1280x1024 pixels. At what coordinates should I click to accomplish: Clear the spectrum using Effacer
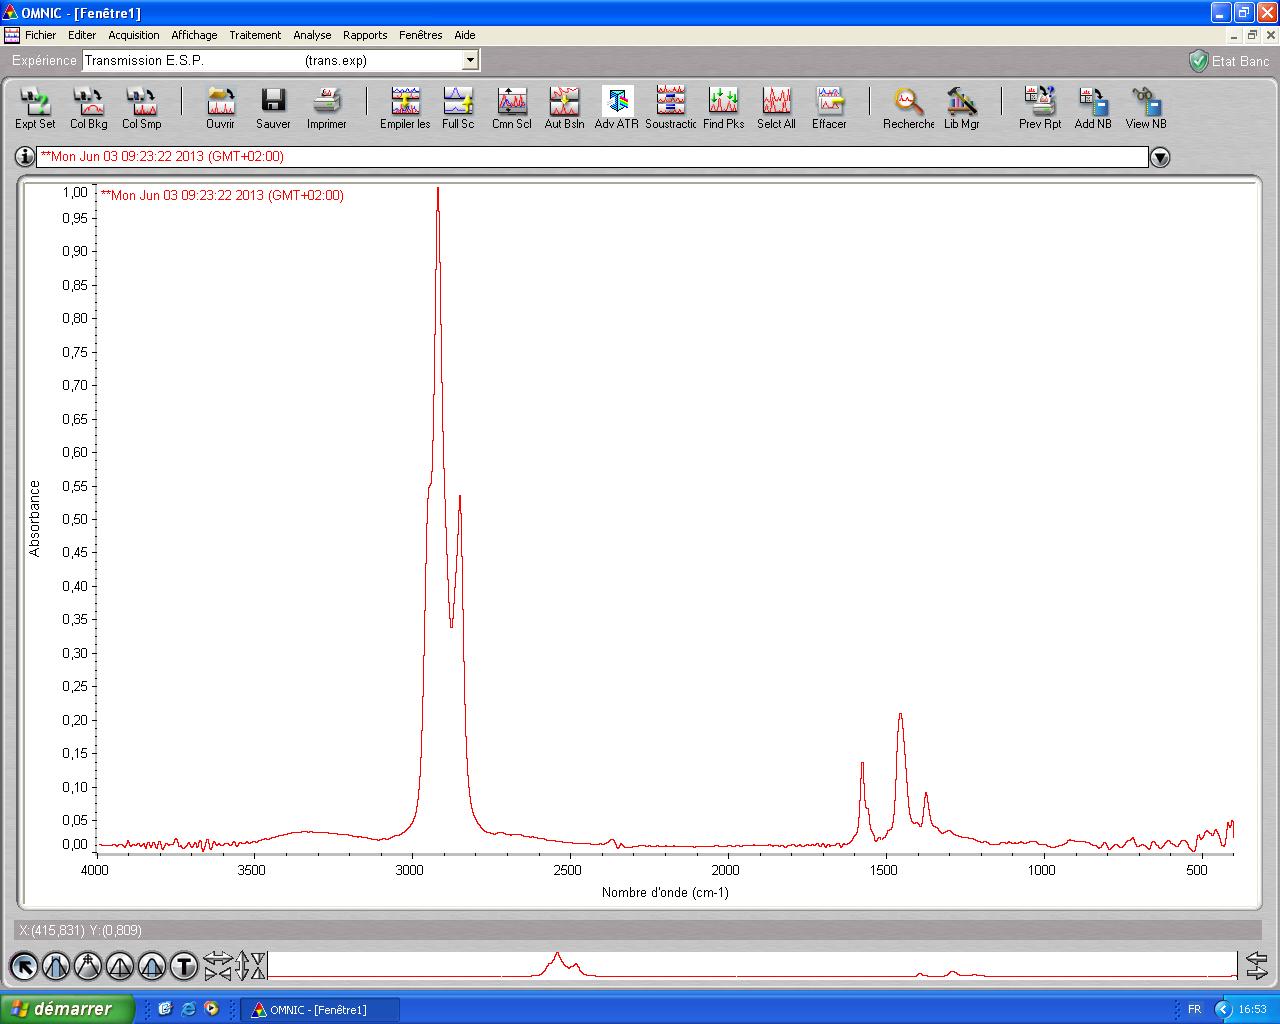pos(829,108)
